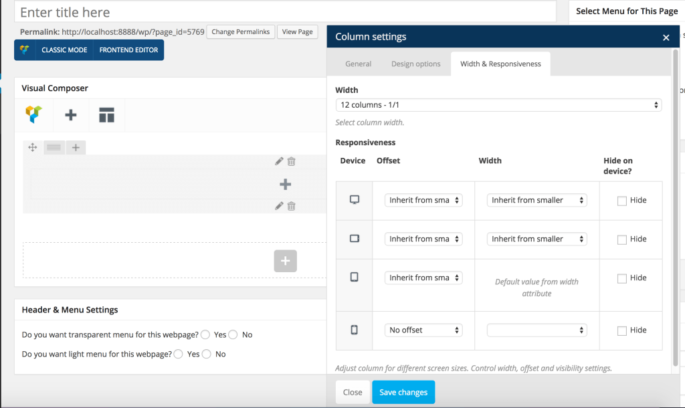Viewport: 685px width, 408px height.
Task: Switch to the General tab
Action: (x=358, y=64)
